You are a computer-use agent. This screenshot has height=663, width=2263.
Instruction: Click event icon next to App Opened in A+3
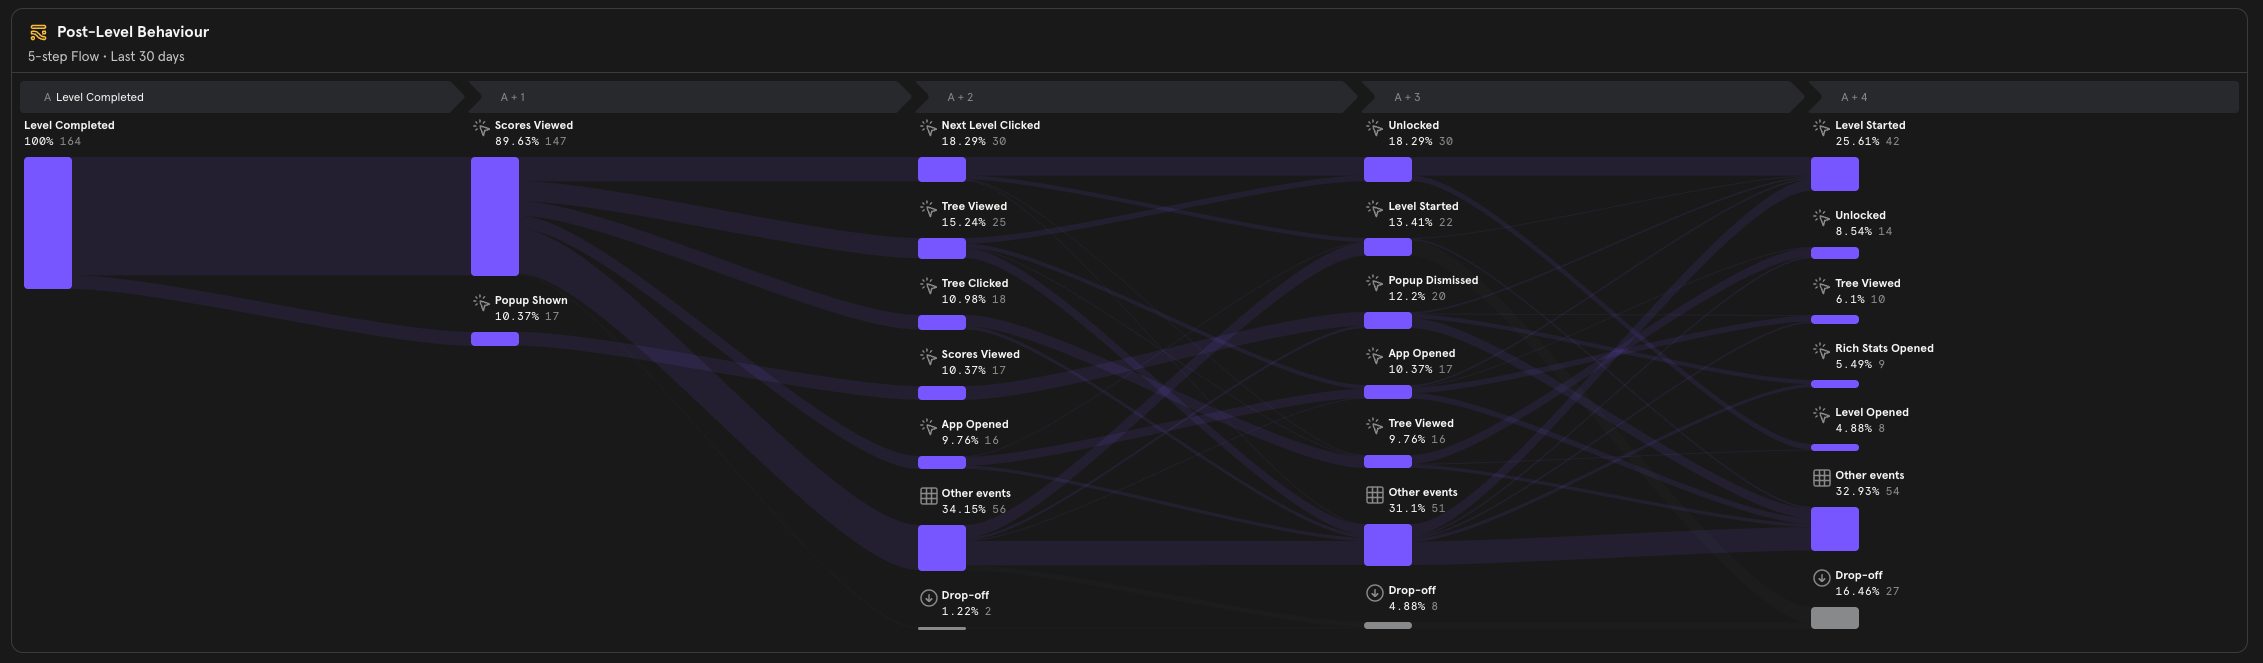point(1375,356)
